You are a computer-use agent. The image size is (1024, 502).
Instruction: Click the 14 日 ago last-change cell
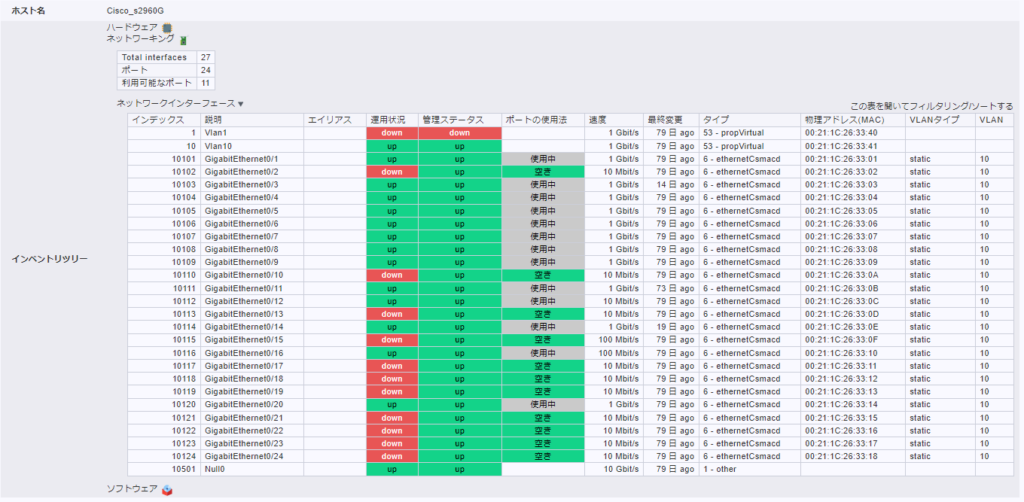click(671, 185)
